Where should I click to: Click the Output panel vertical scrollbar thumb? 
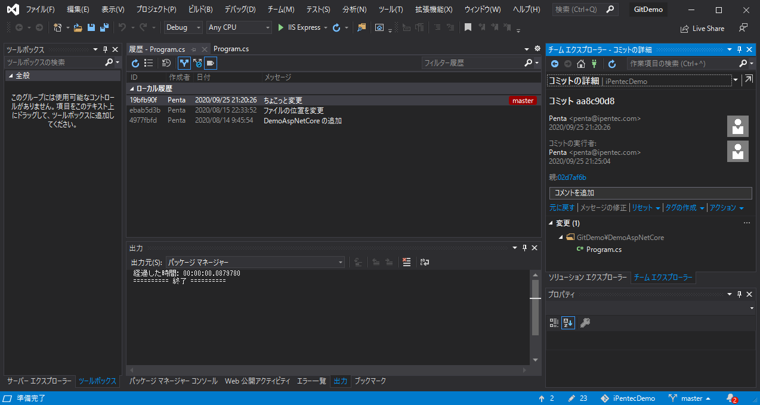535,308
